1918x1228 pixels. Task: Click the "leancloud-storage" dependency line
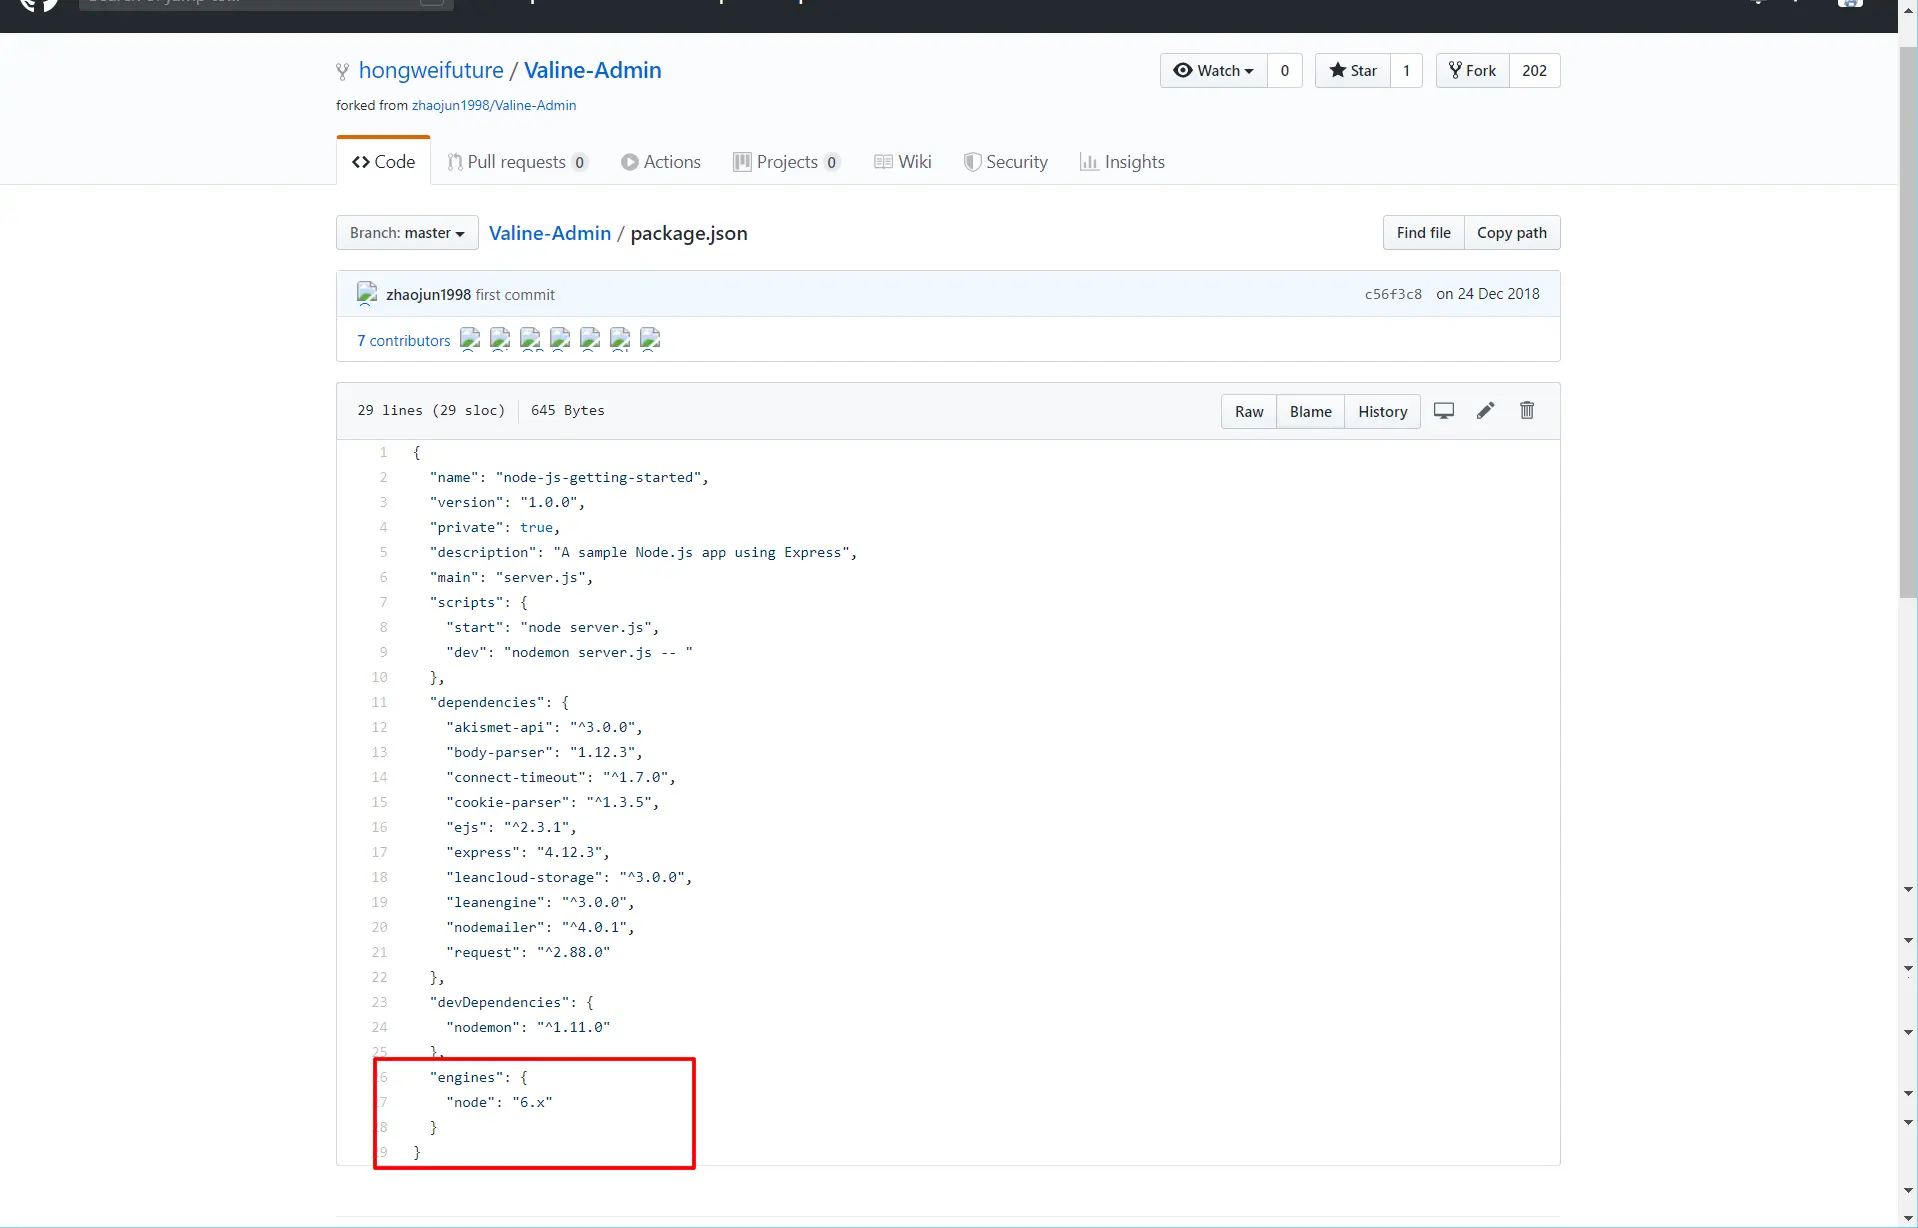click(x=569, y=878)
